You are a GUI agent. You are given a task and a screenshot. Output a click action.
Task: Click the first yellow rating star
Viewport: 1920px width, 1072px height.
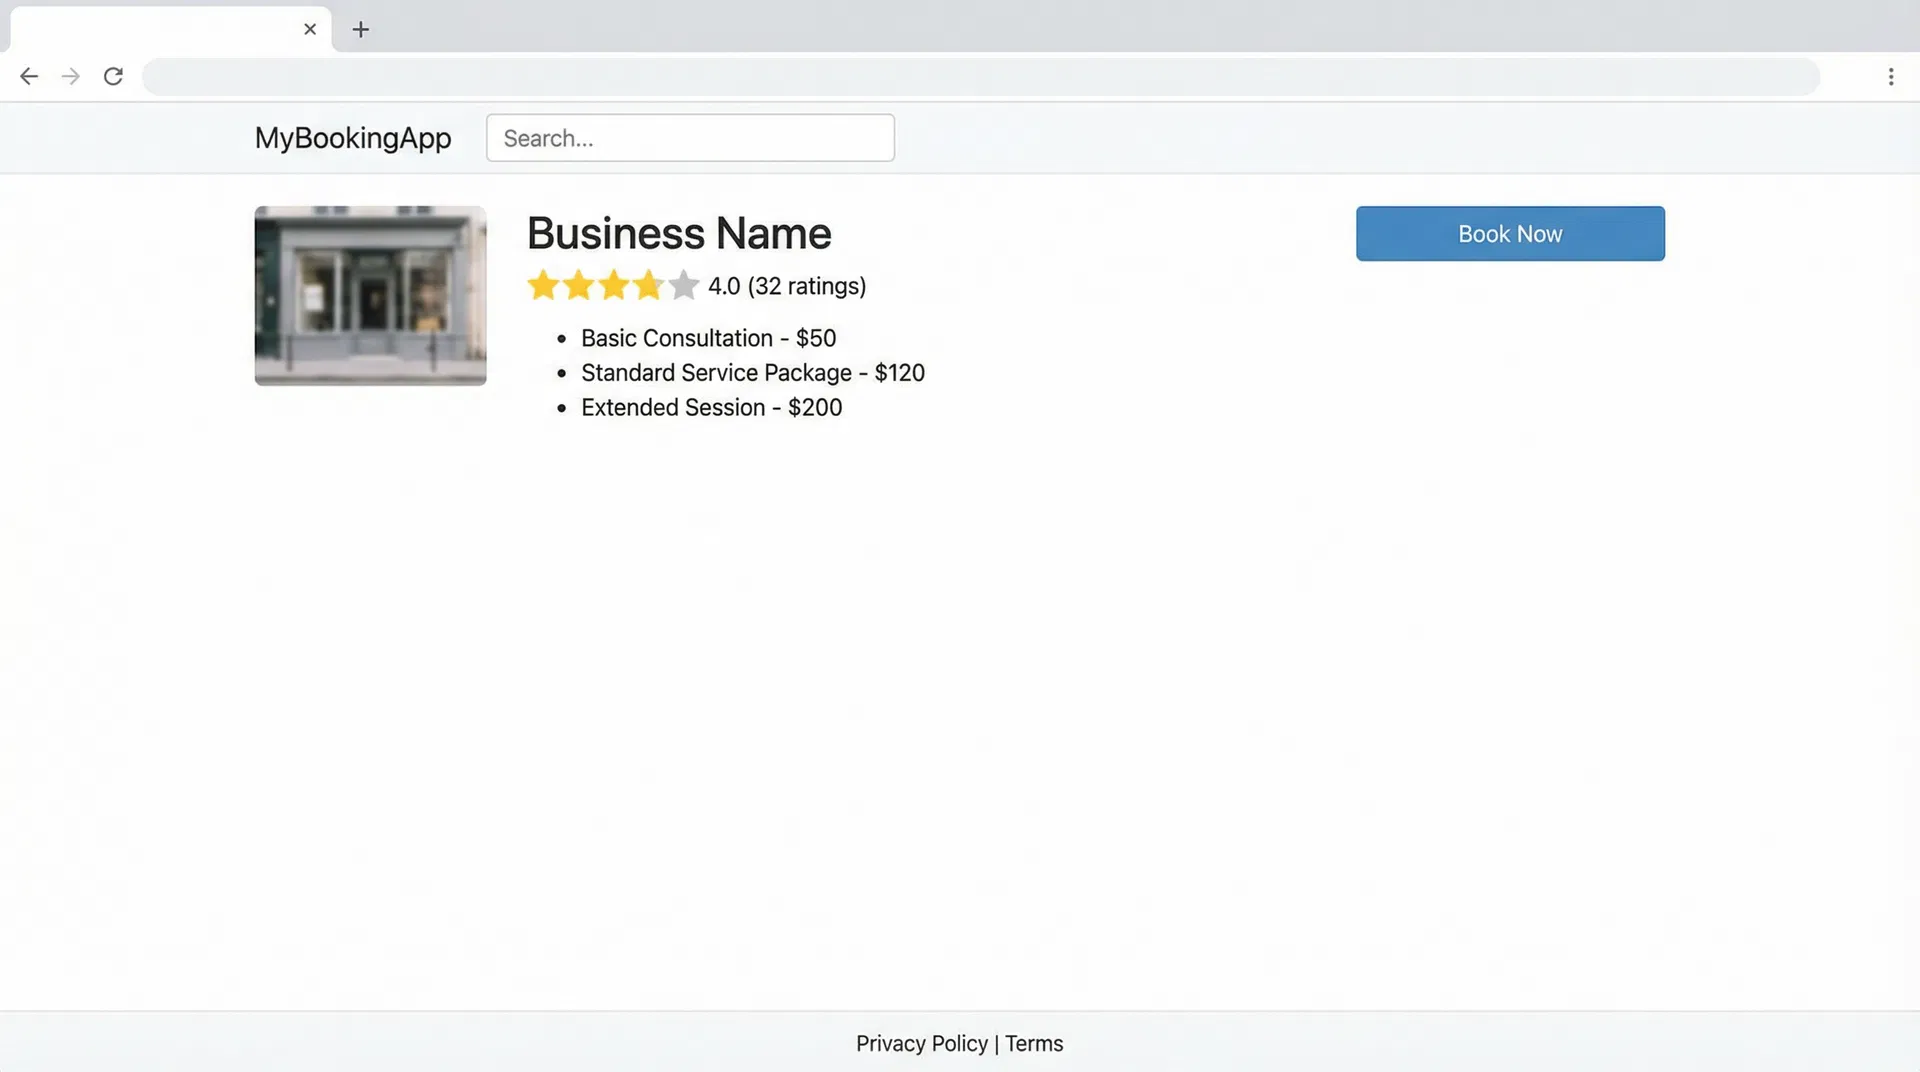[543, 286]
